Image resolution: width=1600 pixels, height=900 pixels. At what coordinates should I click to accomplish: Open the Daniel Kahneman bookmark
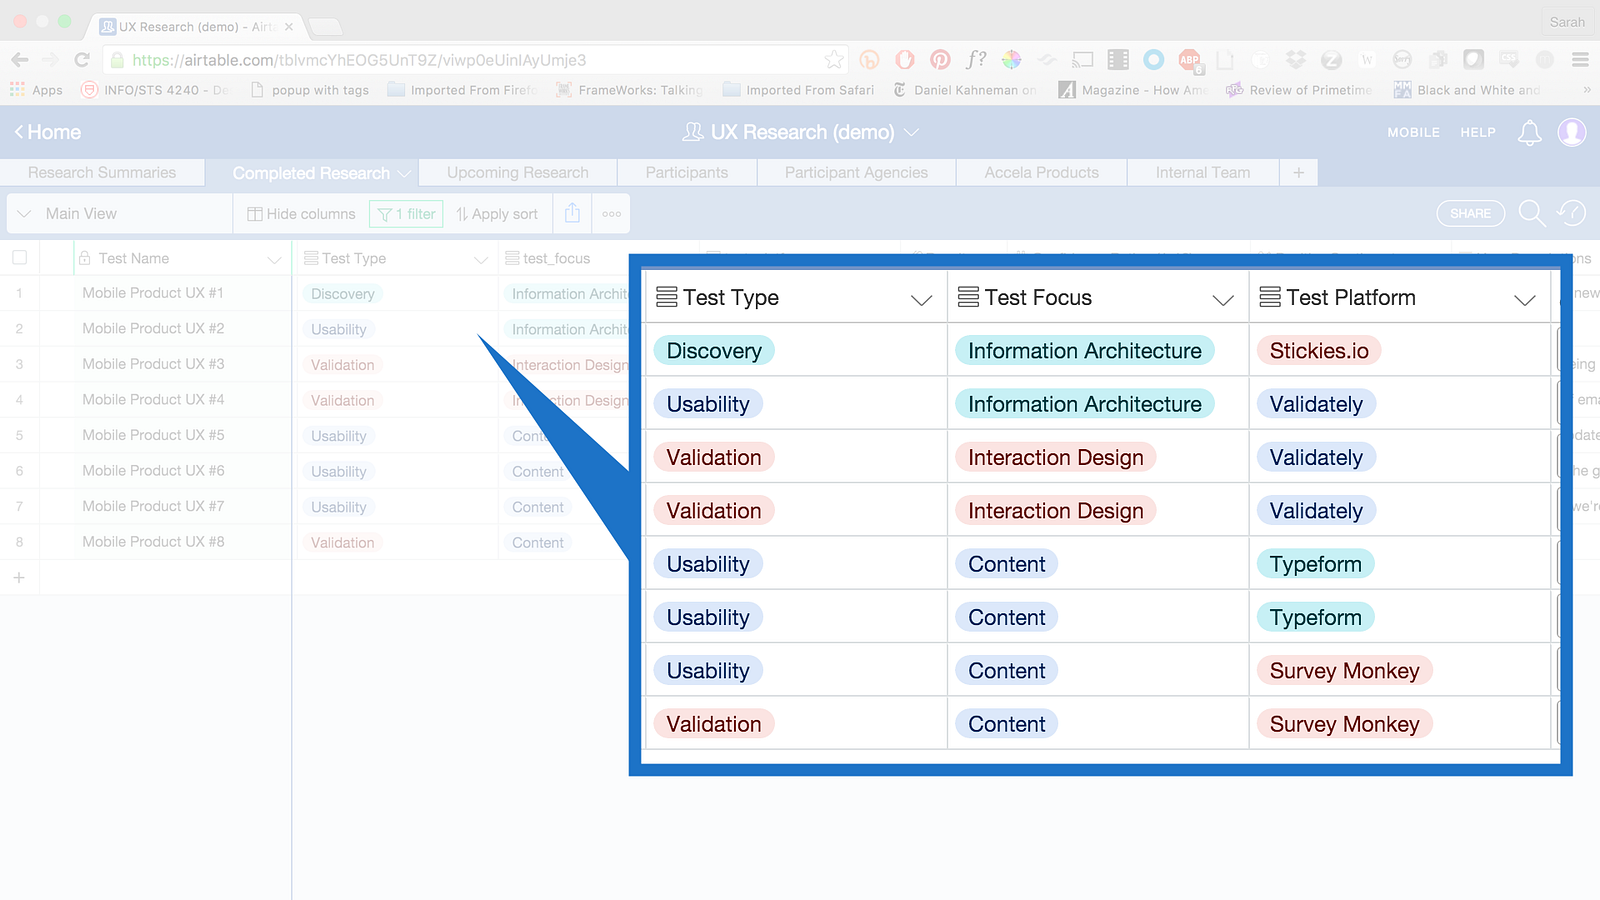(x=965, y=90)
